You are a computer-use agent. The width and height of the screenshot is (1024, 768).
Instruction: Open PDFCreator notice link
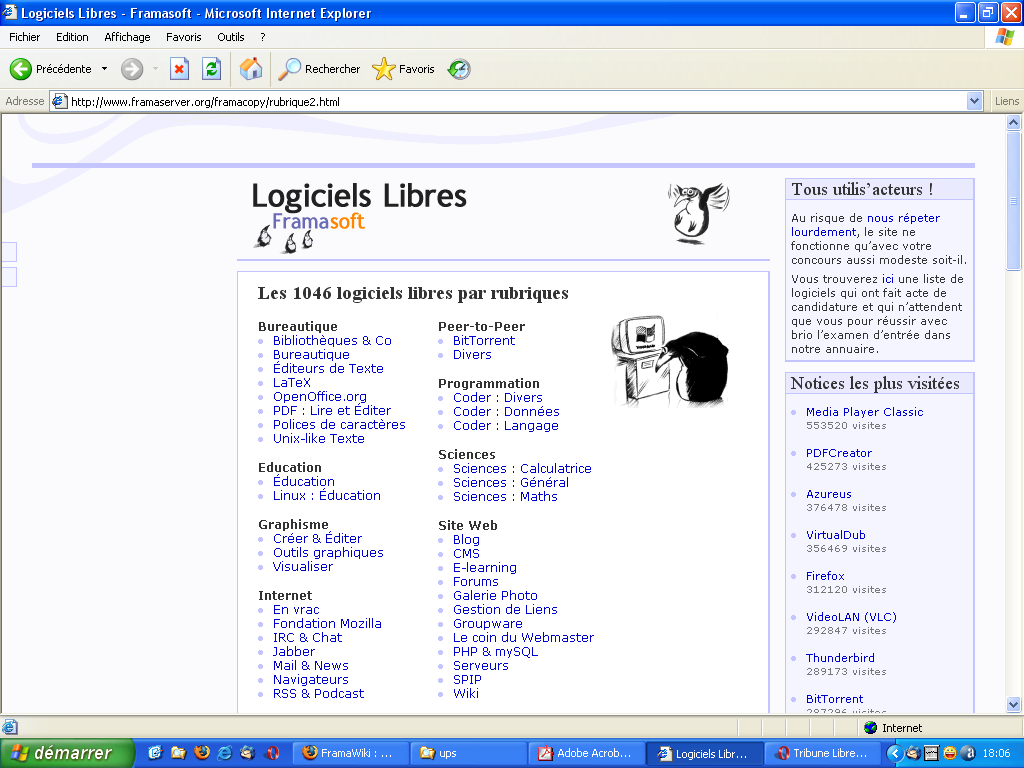click(x=839, y=453)
